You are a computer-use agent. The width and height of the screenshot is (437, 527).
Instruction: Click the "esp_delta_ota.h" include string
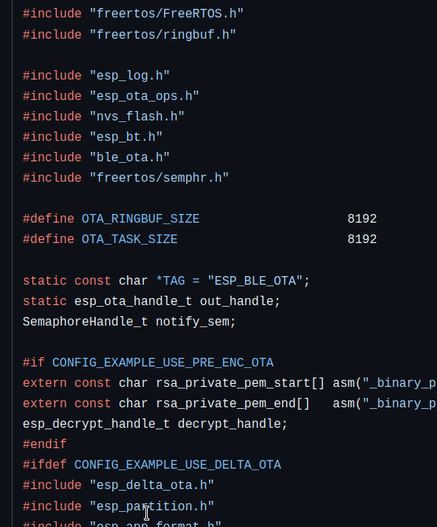(x=152, y=485)
